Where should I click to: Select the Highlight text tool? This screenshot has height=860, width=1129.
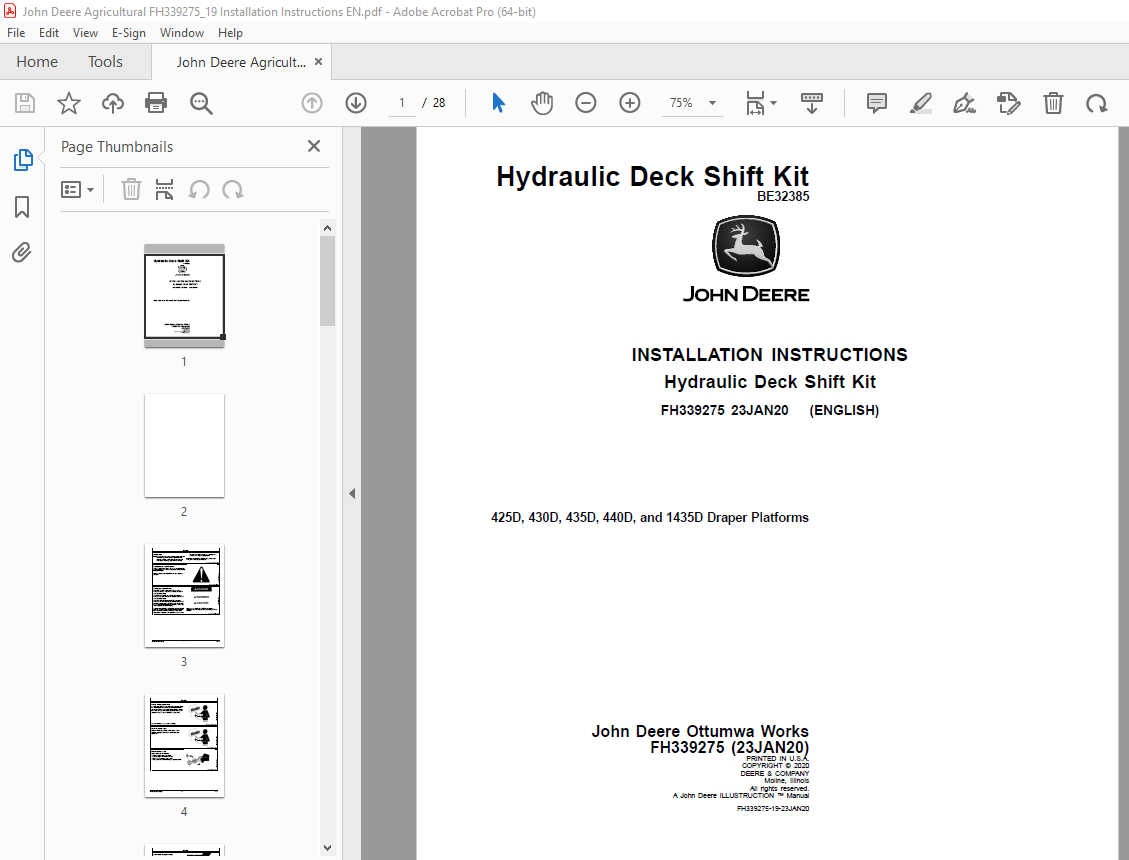click(920, 103)
